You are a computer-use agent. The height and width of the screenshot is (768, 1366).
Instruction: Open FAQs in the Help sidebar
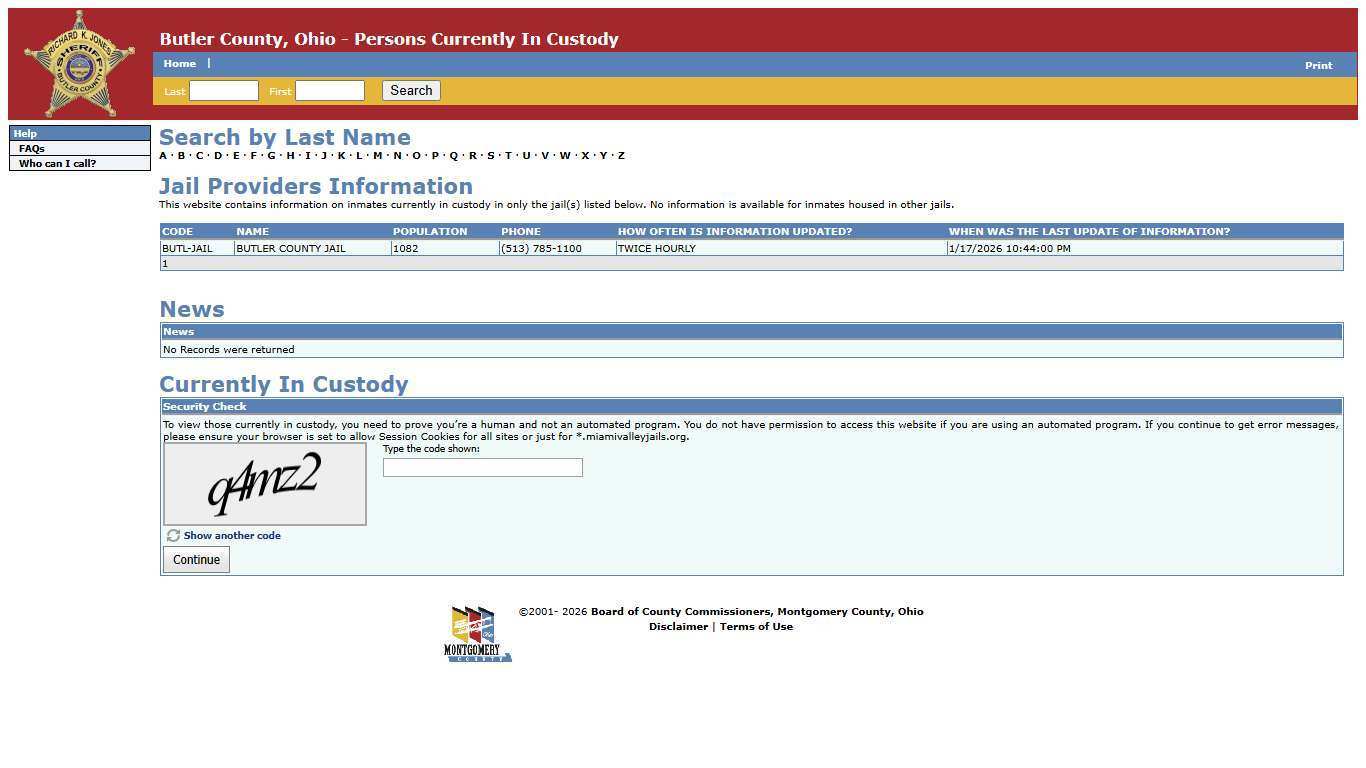(x=32, y=149)
